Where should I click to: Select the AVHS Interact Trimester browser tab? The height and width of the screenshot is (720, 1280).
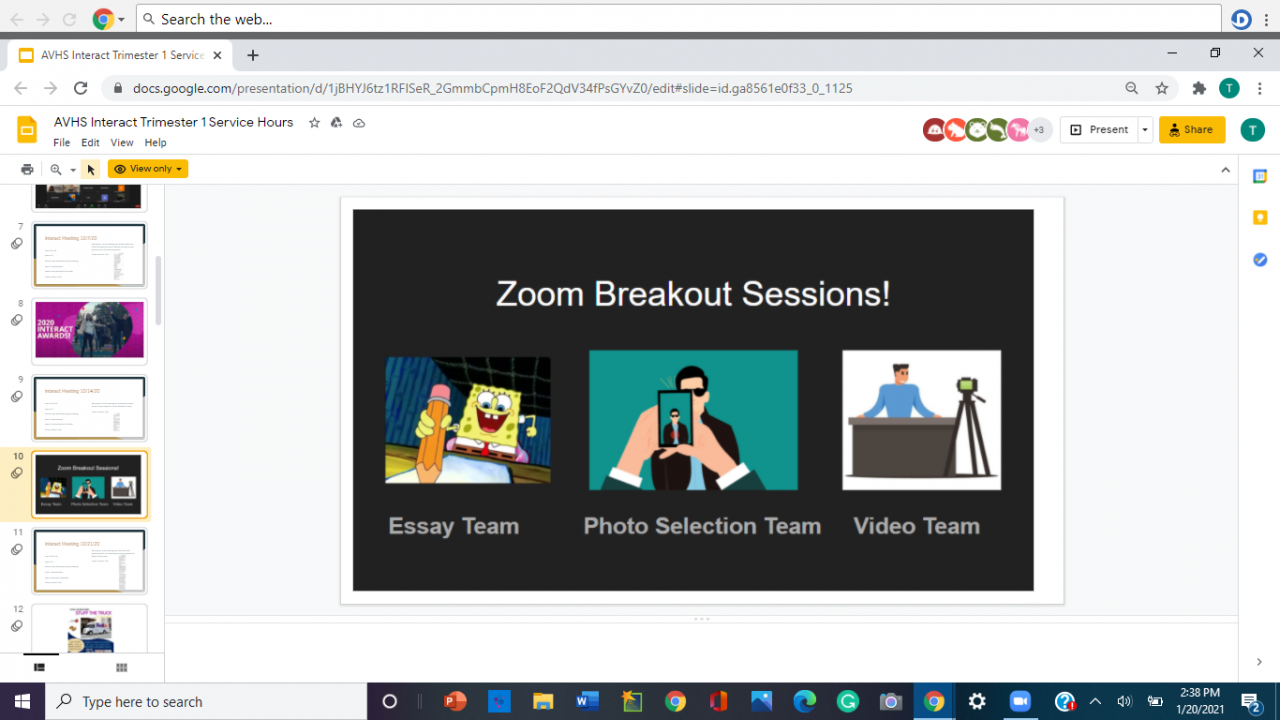(x=120, y=55)
